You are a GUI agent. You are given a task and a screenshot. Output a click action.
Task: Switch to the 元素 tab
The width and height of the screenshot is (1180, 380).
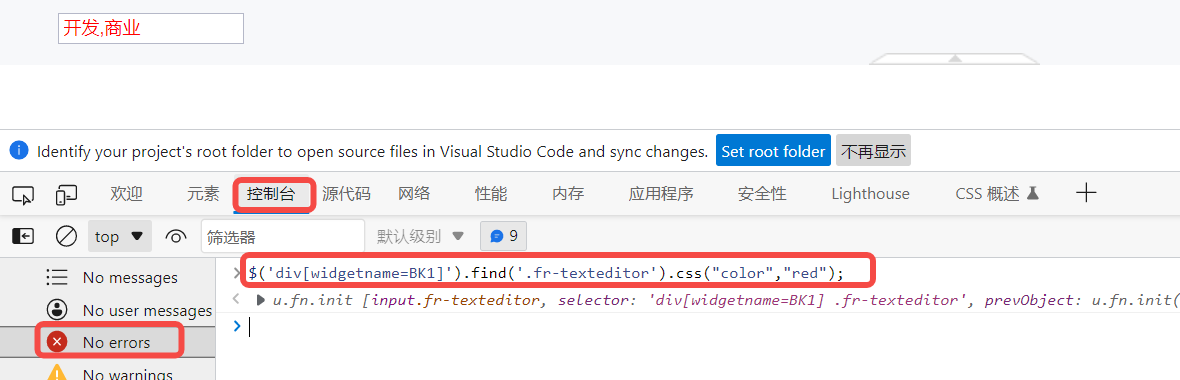coord(203,194)
